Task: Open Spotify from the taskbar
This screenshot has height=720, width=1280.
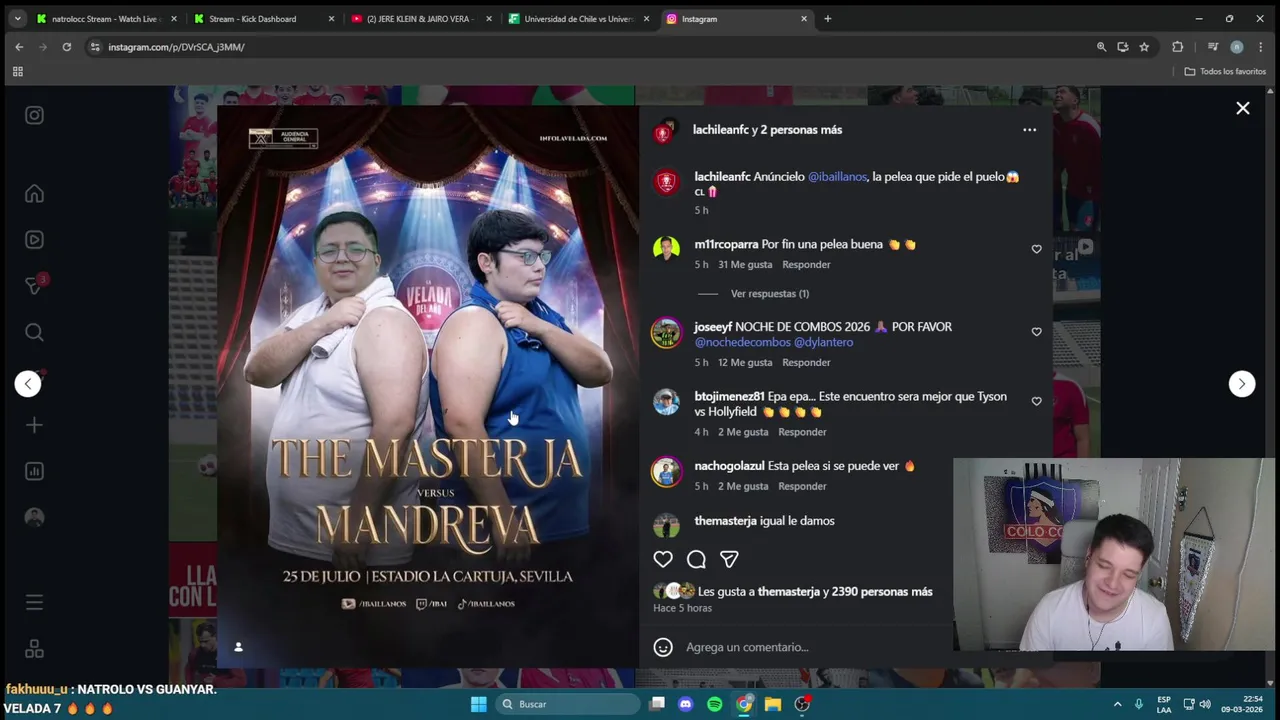Action: (x=714, y=704)
